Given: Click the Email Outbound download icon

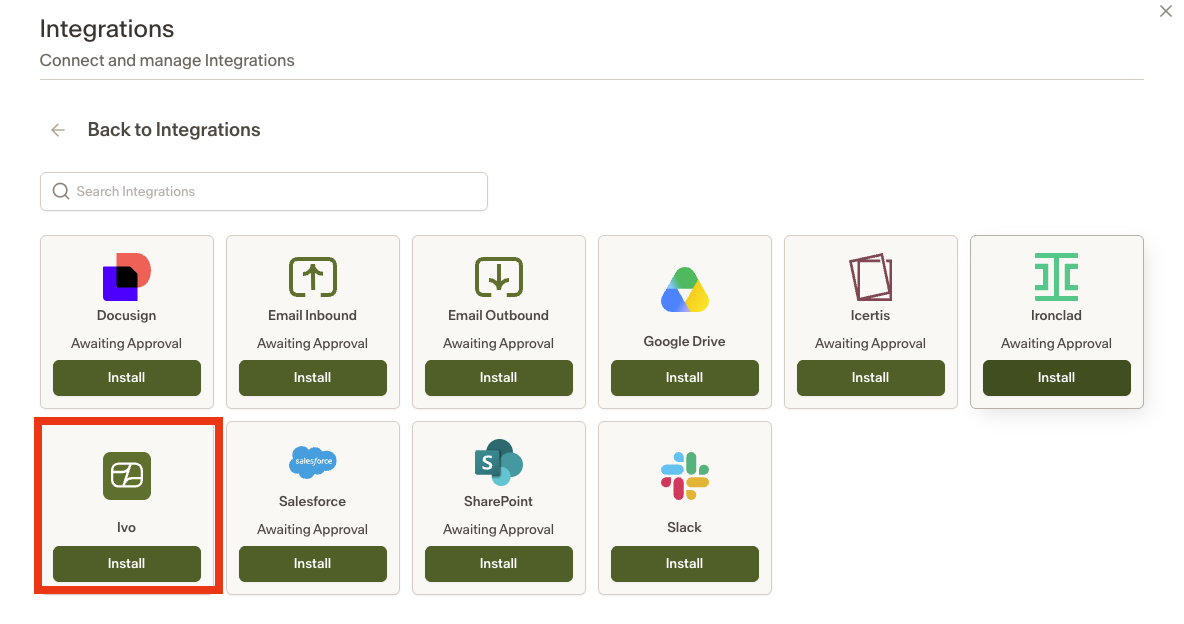Looking at the screenshot, I should coord(498,276).
